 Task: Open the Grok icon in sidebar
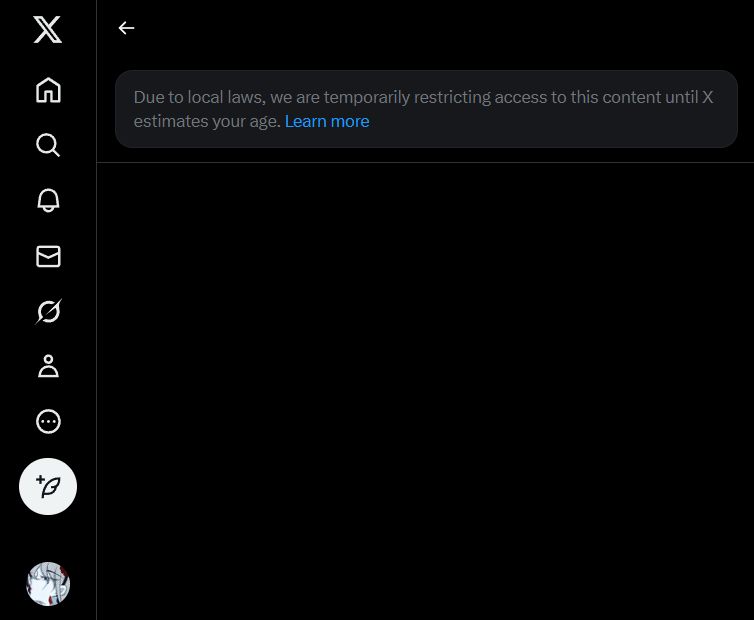coord(48,311)
